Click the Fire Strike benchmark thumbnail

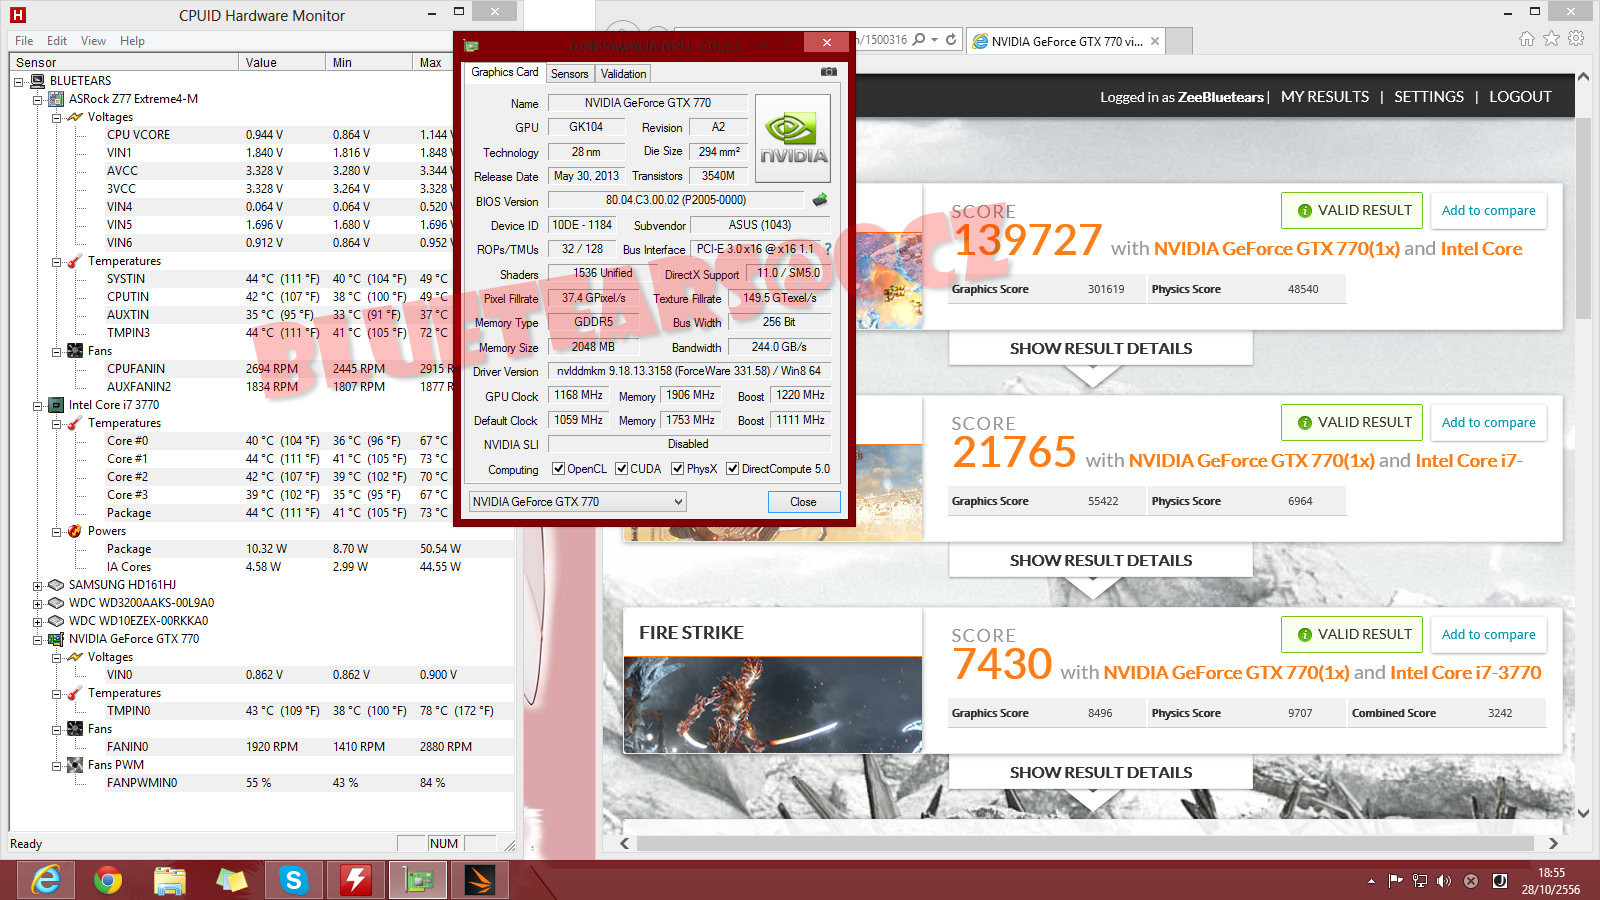[x=773, y=705]
